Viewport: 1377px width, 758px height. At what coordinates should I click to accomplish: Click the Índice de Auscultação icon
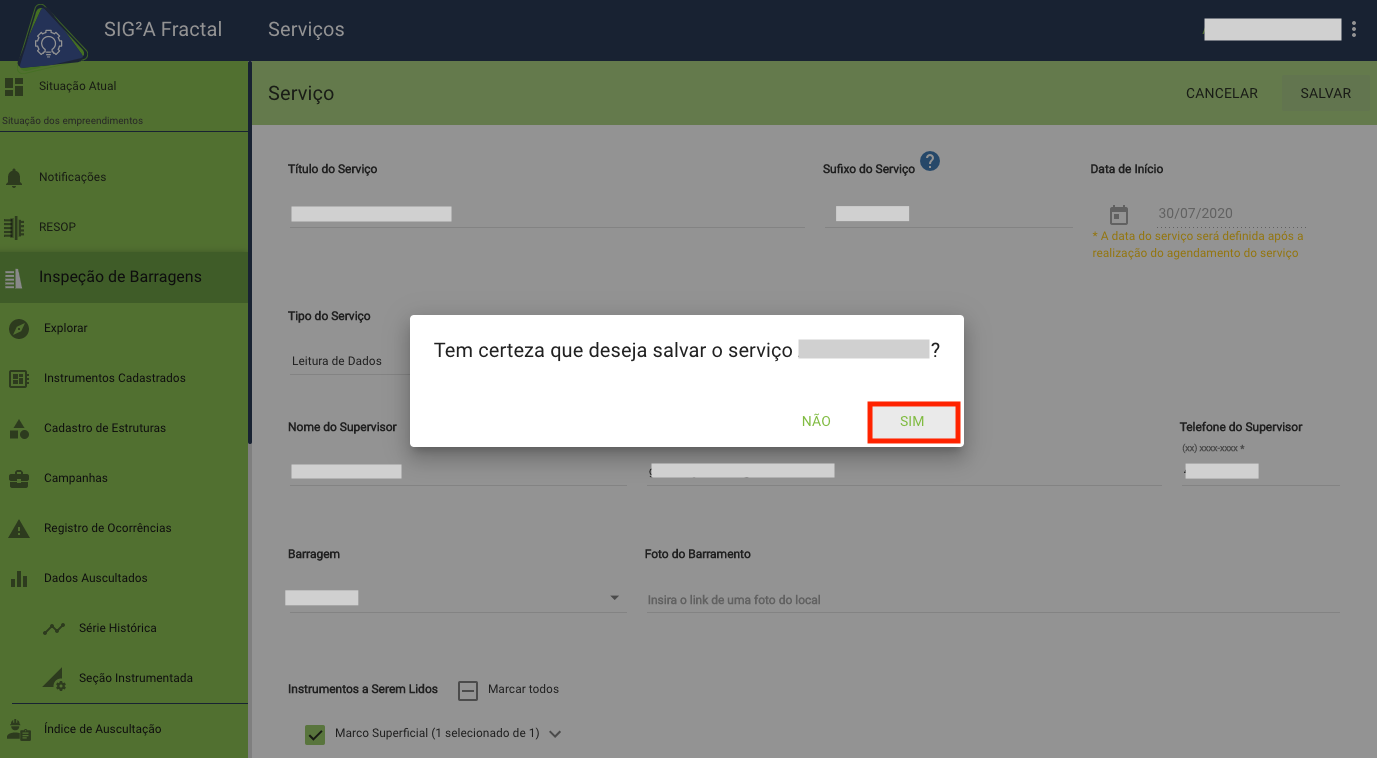pos(19,729)
